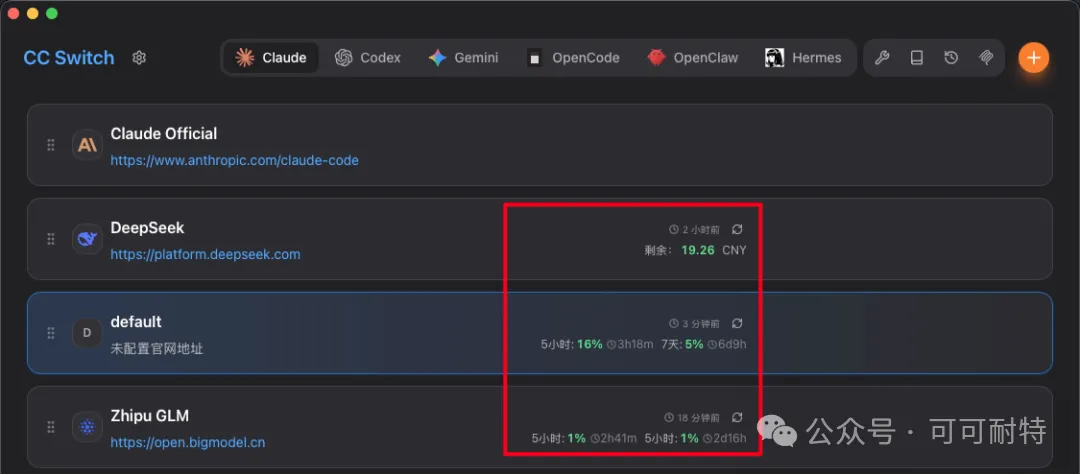The height and width of the screenshot is (474, 1080).
Task: Open the open.bigmodel.cn link
Action: 188,442
